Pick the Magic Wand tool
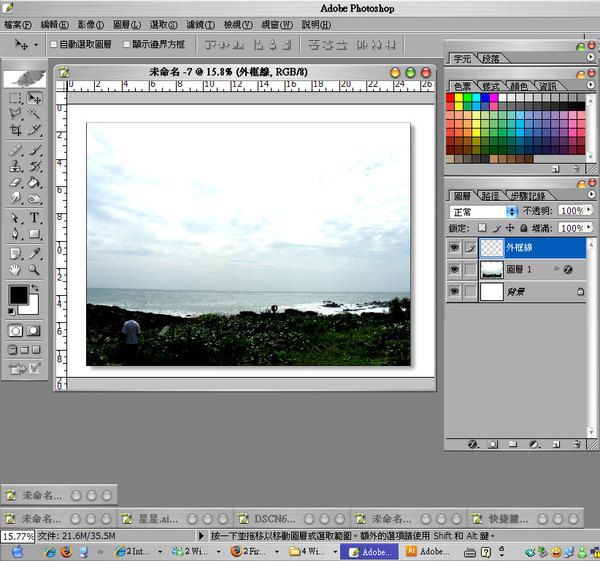 point(35,115)
